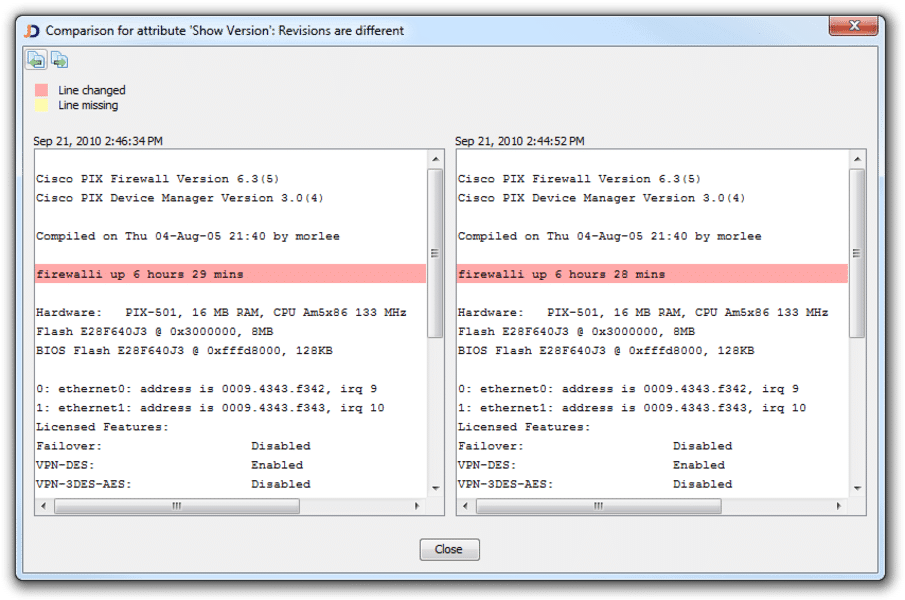Click right pane horizontal scroll-left arrow

pos(466,506)
